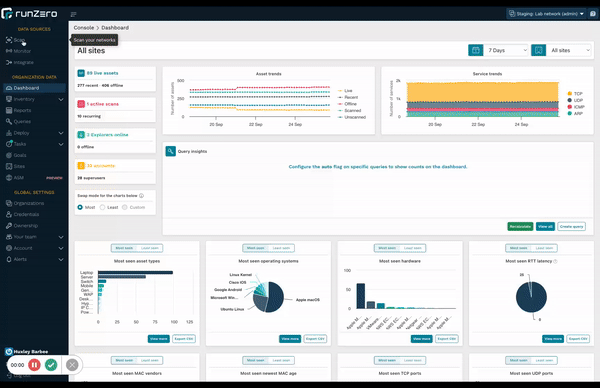Toggle Least seen for RTT latency chart
The width and height of the screenshot is (600, 388).
pyautogui.click(x=544, y=248)
